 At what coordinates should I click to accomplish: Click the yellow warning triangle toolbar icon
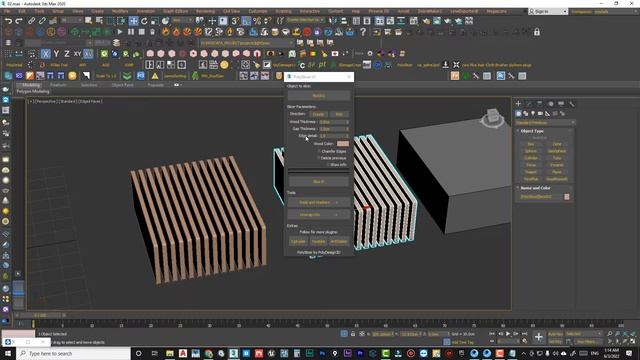pyautogui.click(x=155, y=76)
